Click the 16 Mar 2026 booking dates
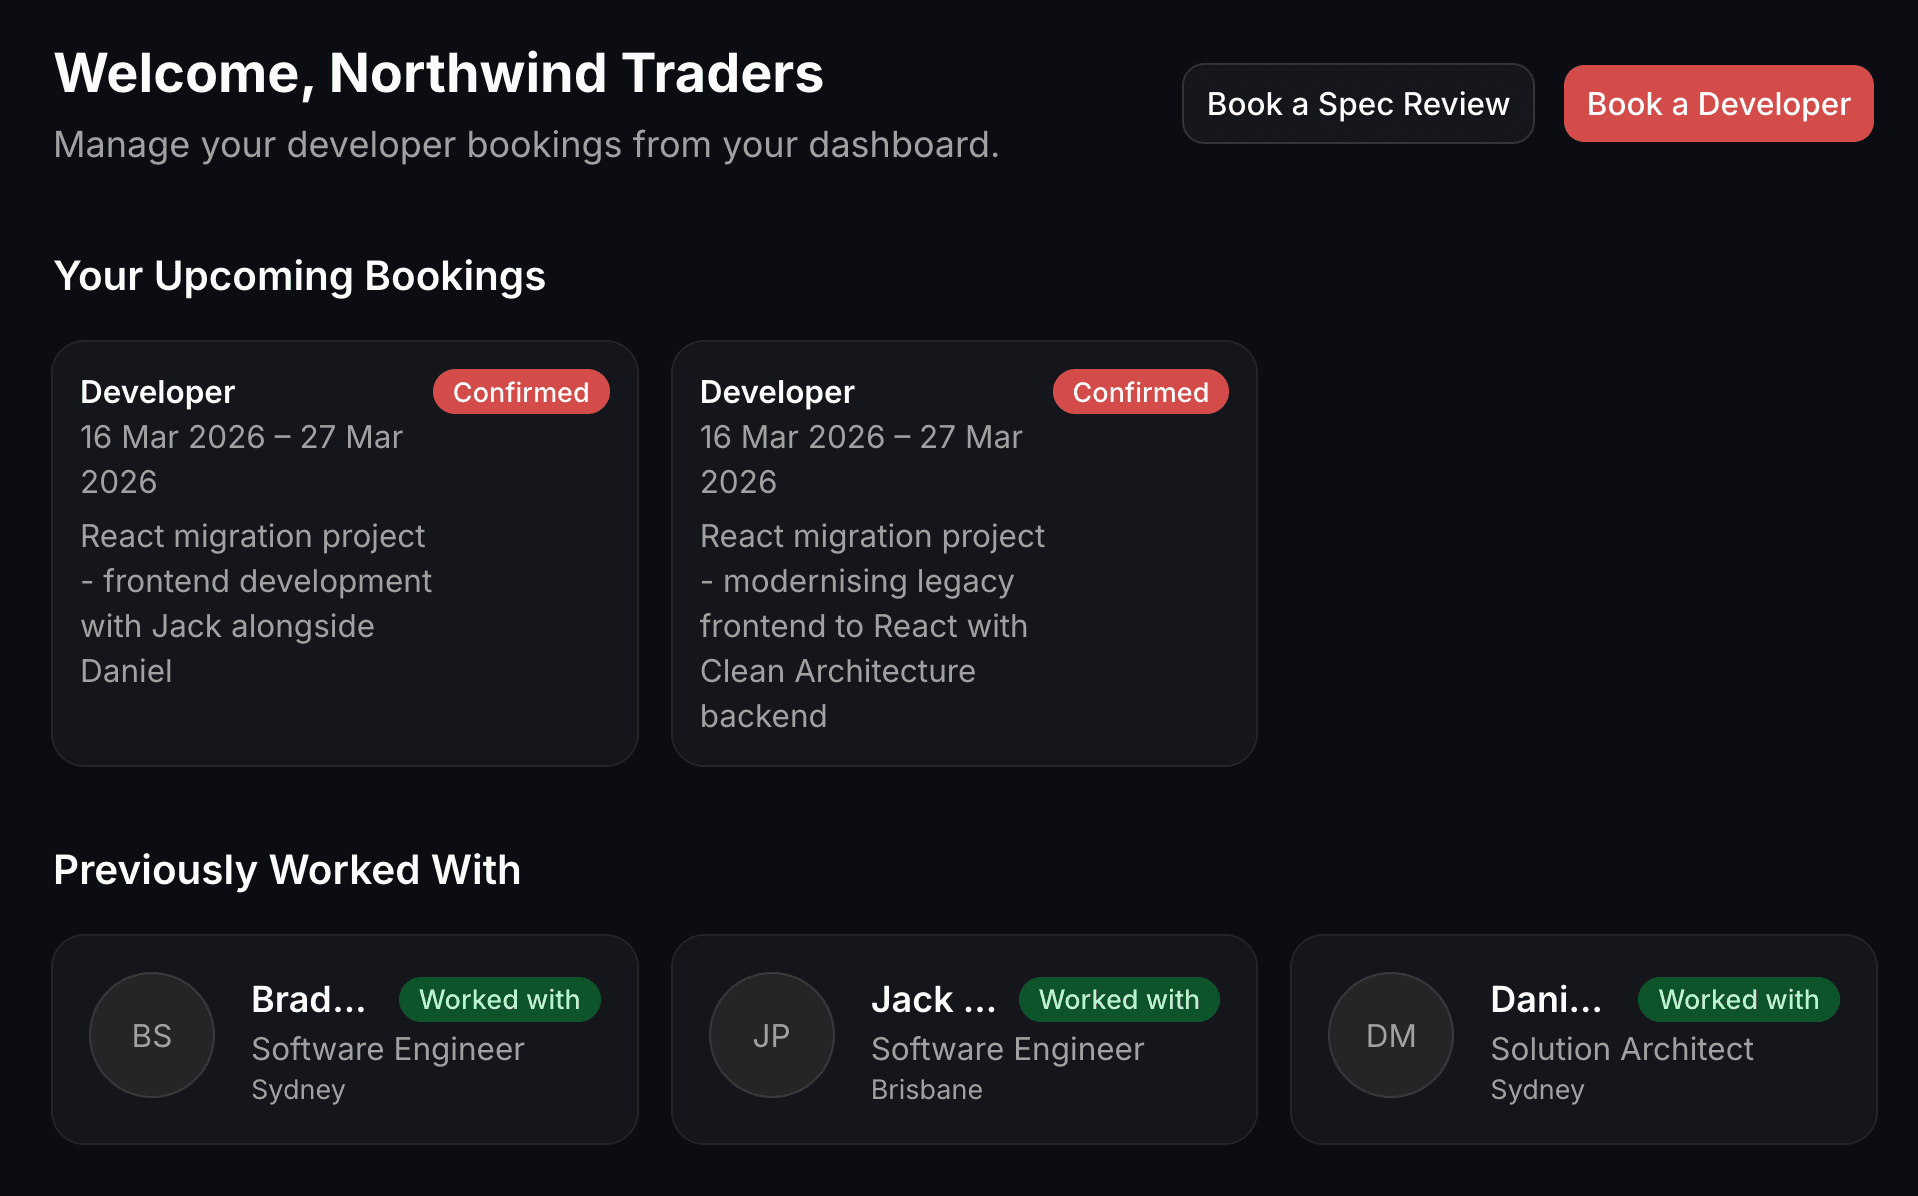Viewport: 1918px width, 1196px height. point(241,458)
